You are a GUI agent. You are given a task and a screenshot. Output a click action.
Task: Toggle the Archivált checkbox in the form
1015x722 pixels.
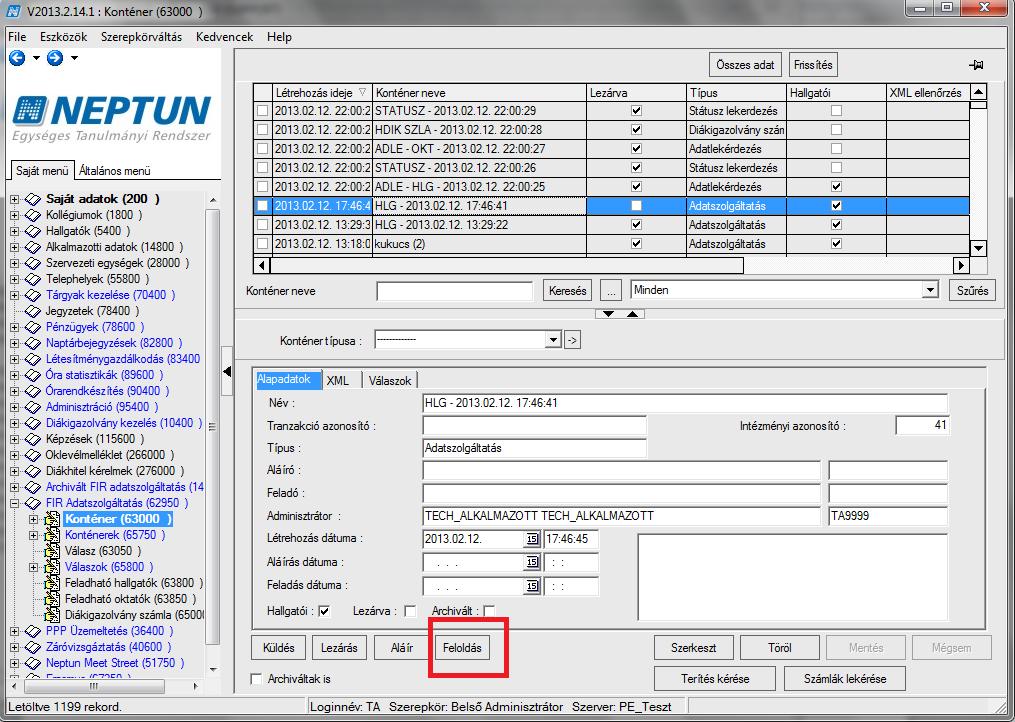[x=489, y=611]
